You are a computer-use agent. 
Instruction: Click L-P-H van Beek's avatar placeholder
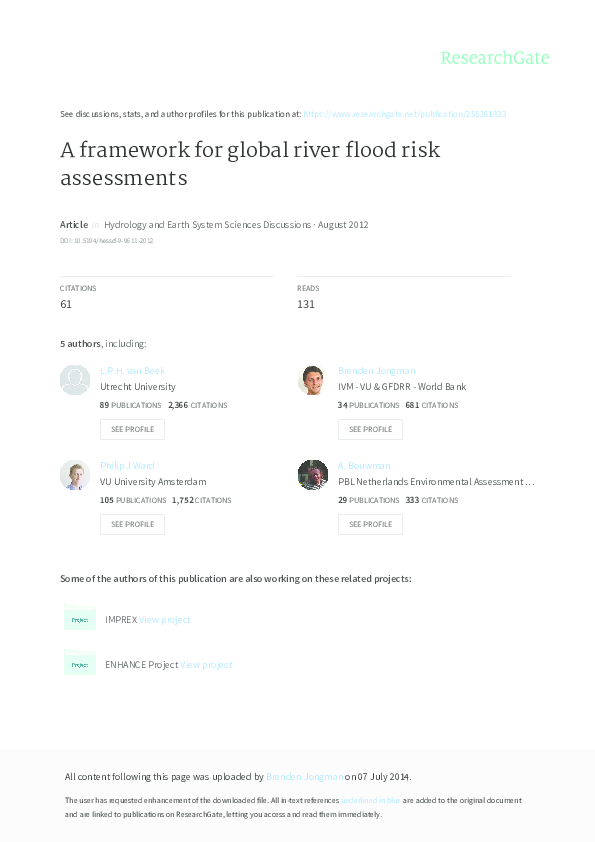[x=74, y=379]
